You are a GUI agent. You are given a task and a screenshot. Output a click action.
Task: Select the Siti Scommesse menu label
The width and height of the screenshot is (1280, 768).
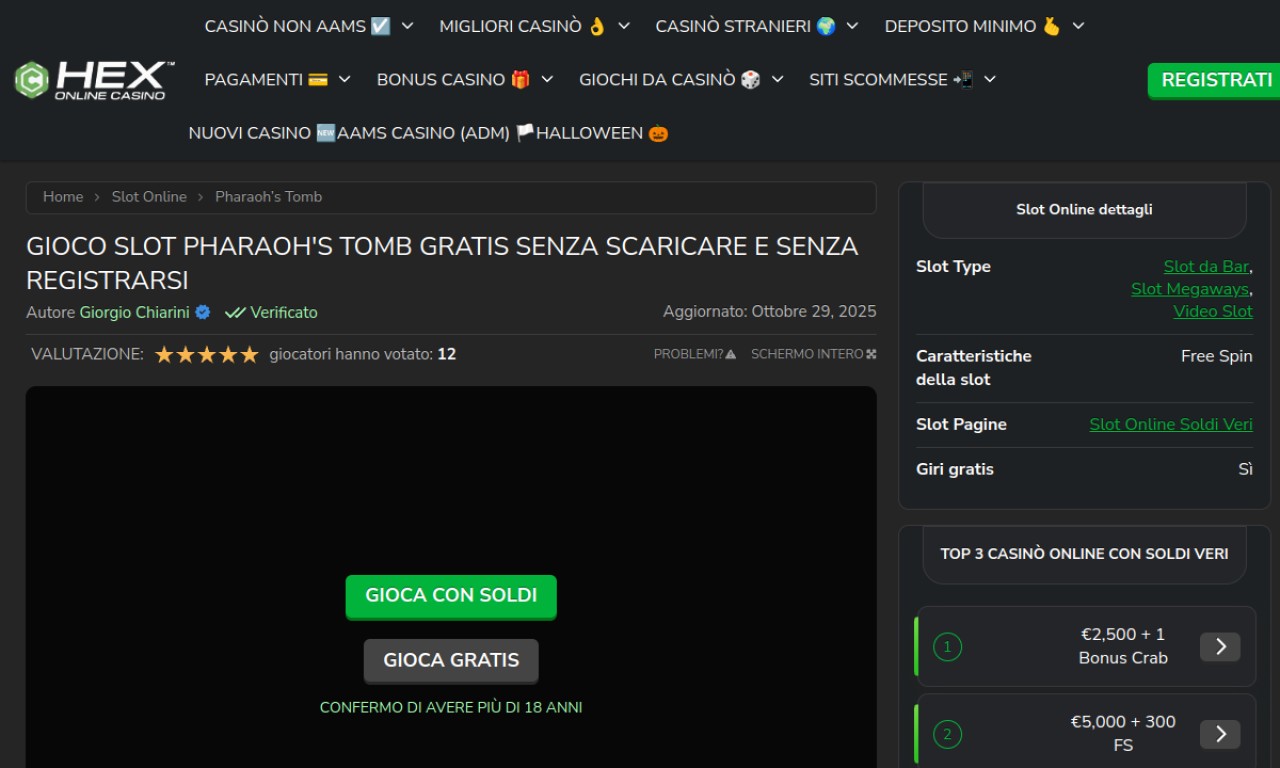pyautogui.click(x=891, y=79)
